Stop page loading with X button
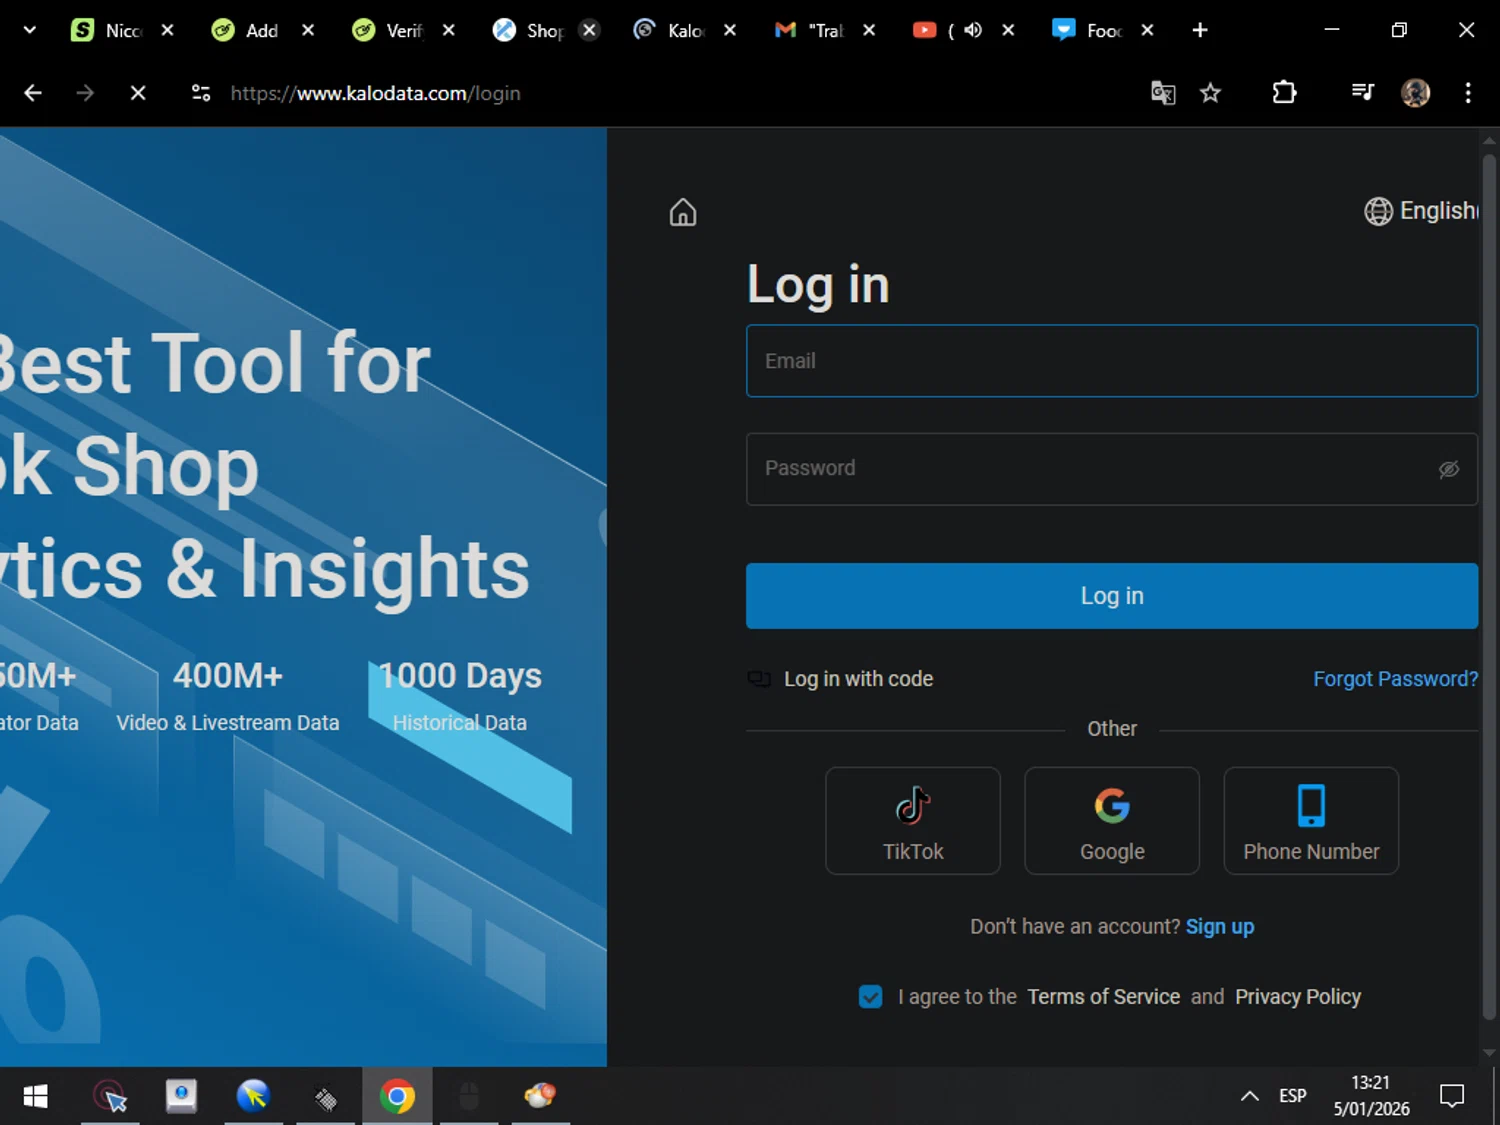 [138, 93]
